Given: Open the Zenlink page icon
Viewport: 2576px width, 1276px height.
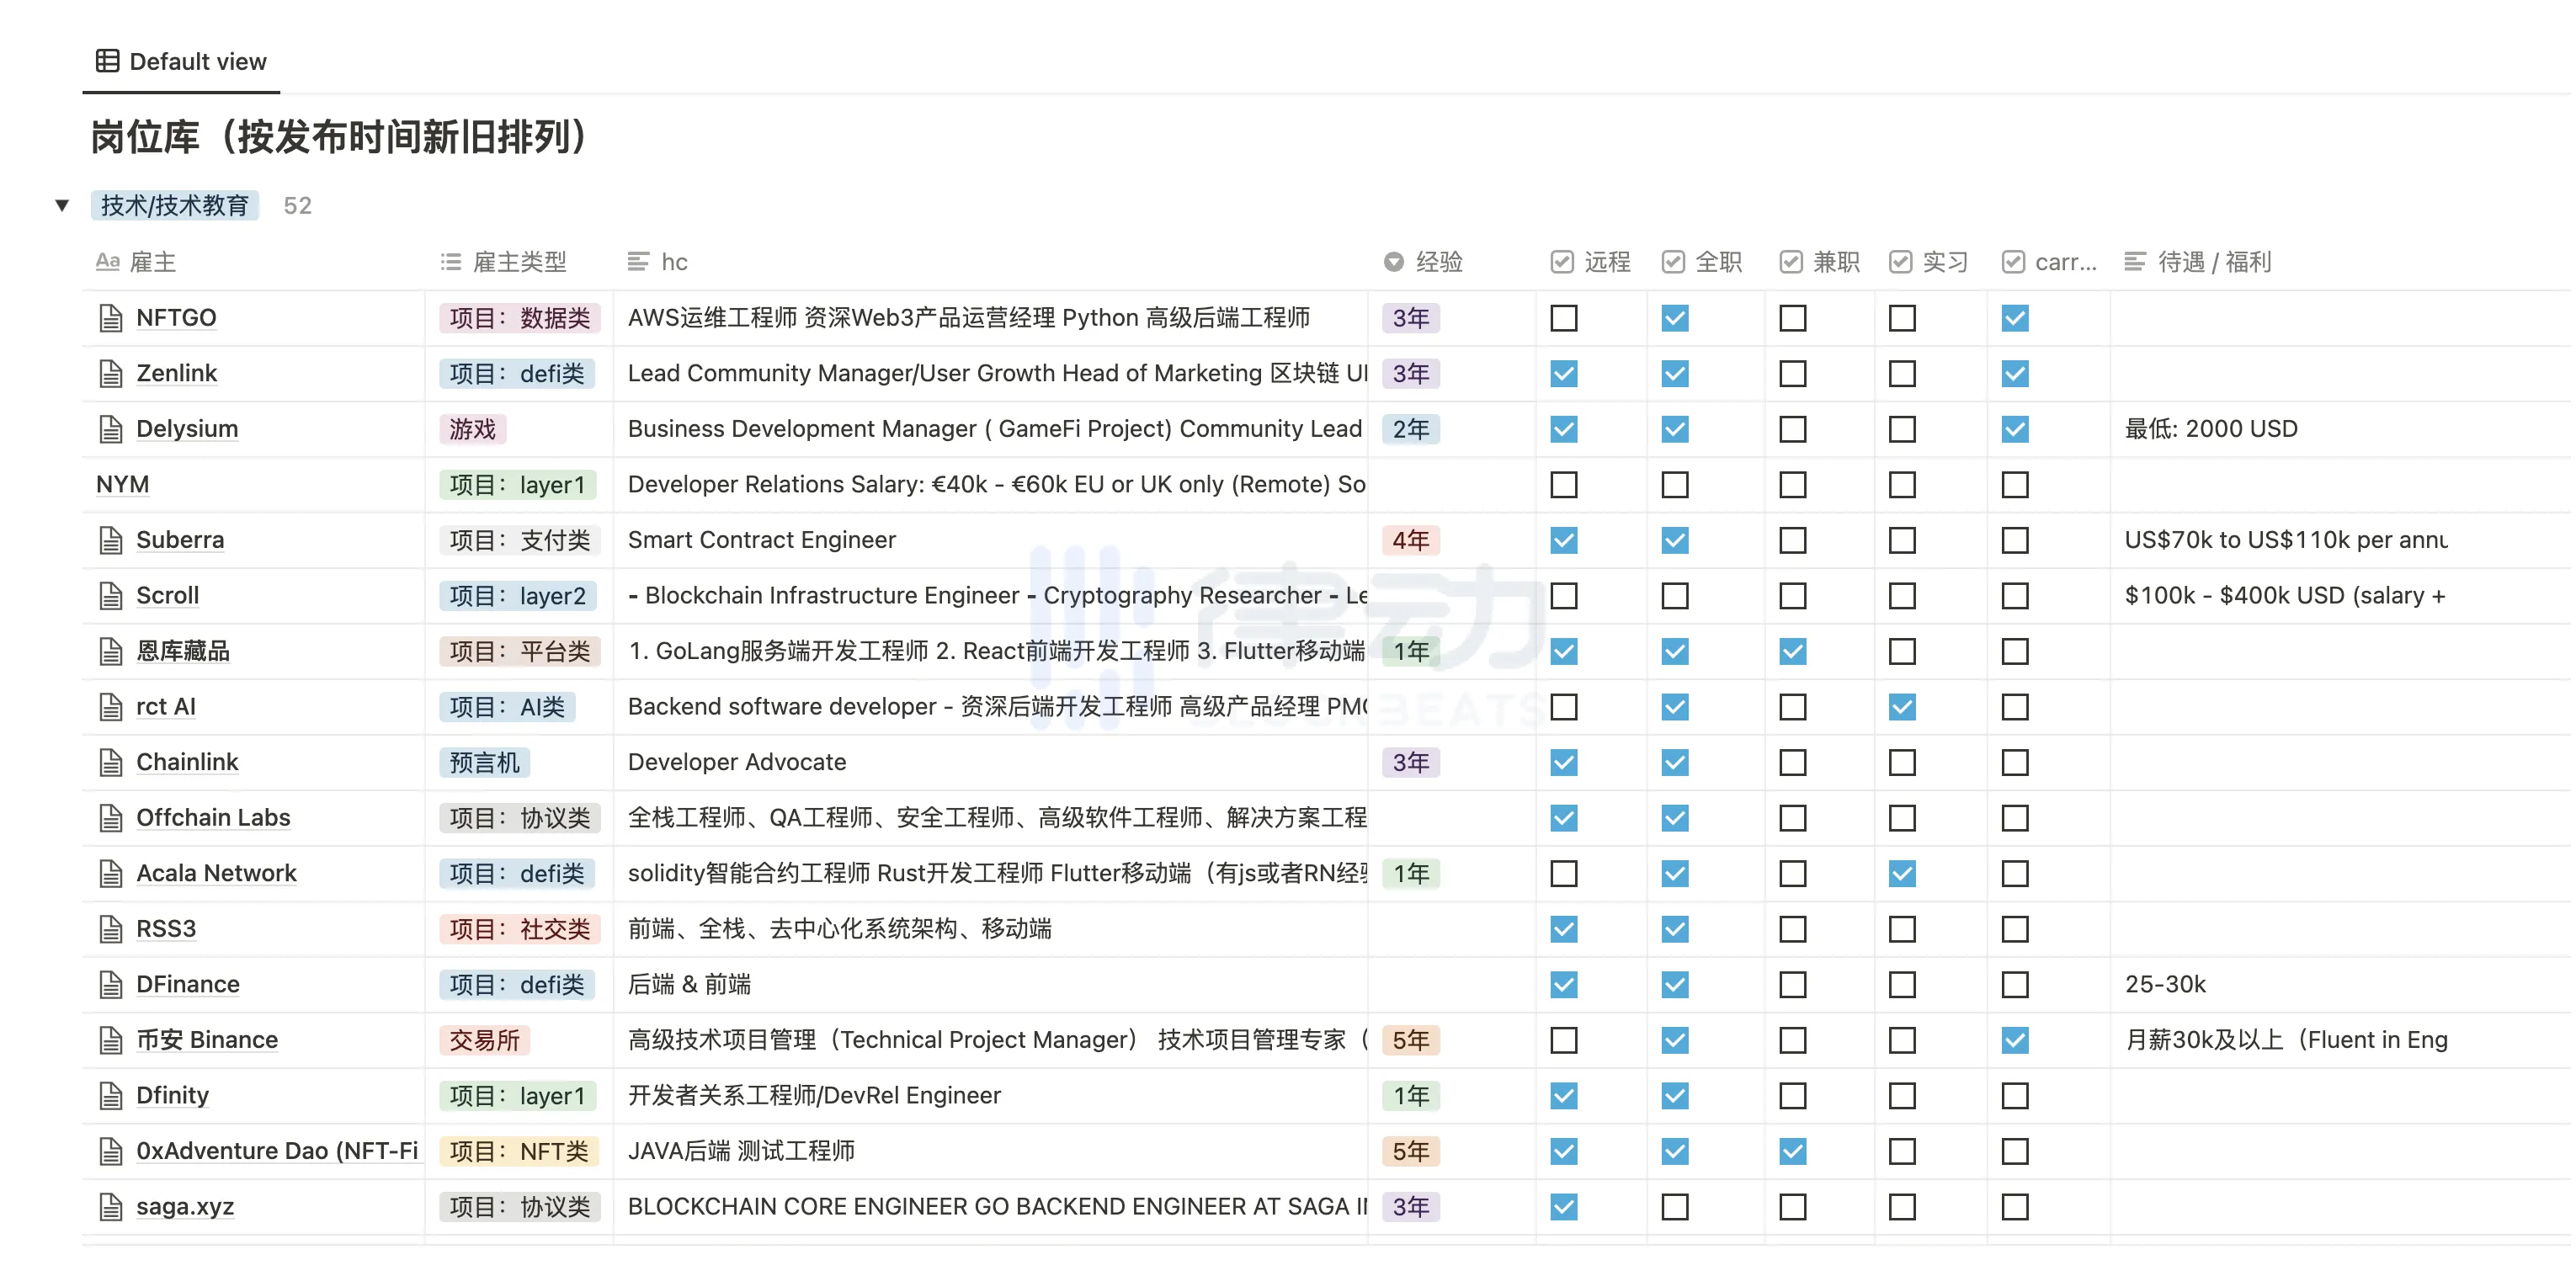Looking at the screenshot, I should click(x=111, y=374).
